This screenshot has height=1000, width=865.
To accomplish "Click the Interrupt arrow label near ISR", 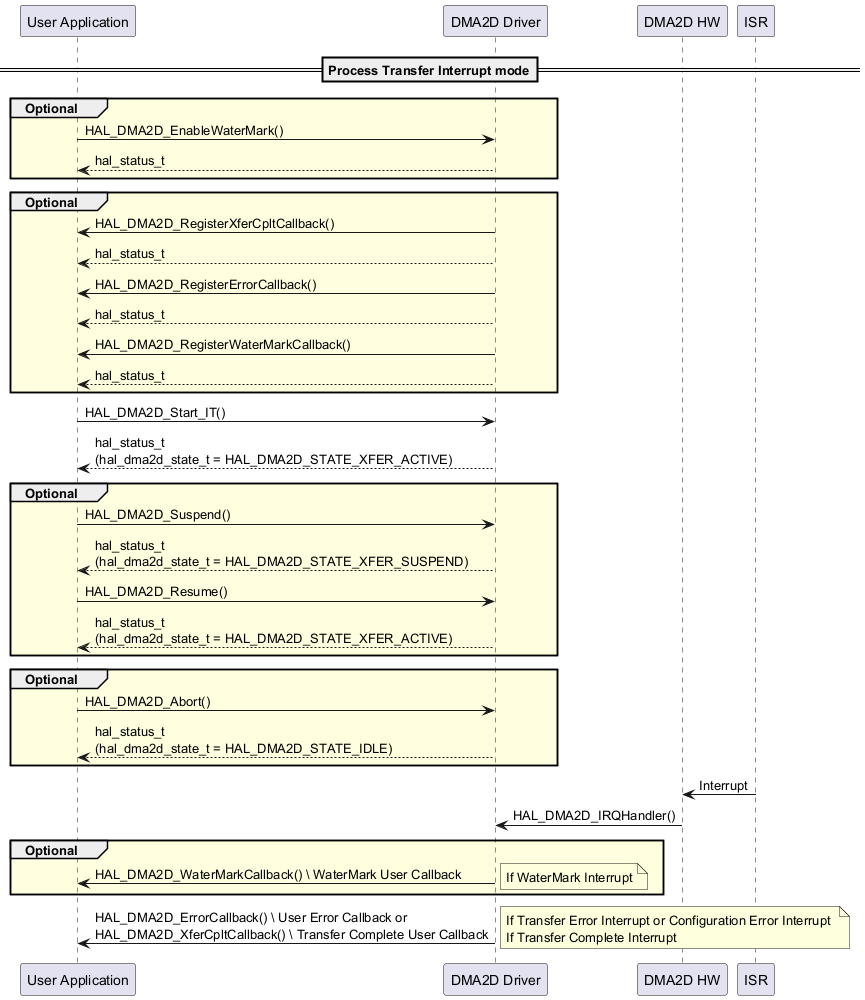I will click(x=723, y=786).
